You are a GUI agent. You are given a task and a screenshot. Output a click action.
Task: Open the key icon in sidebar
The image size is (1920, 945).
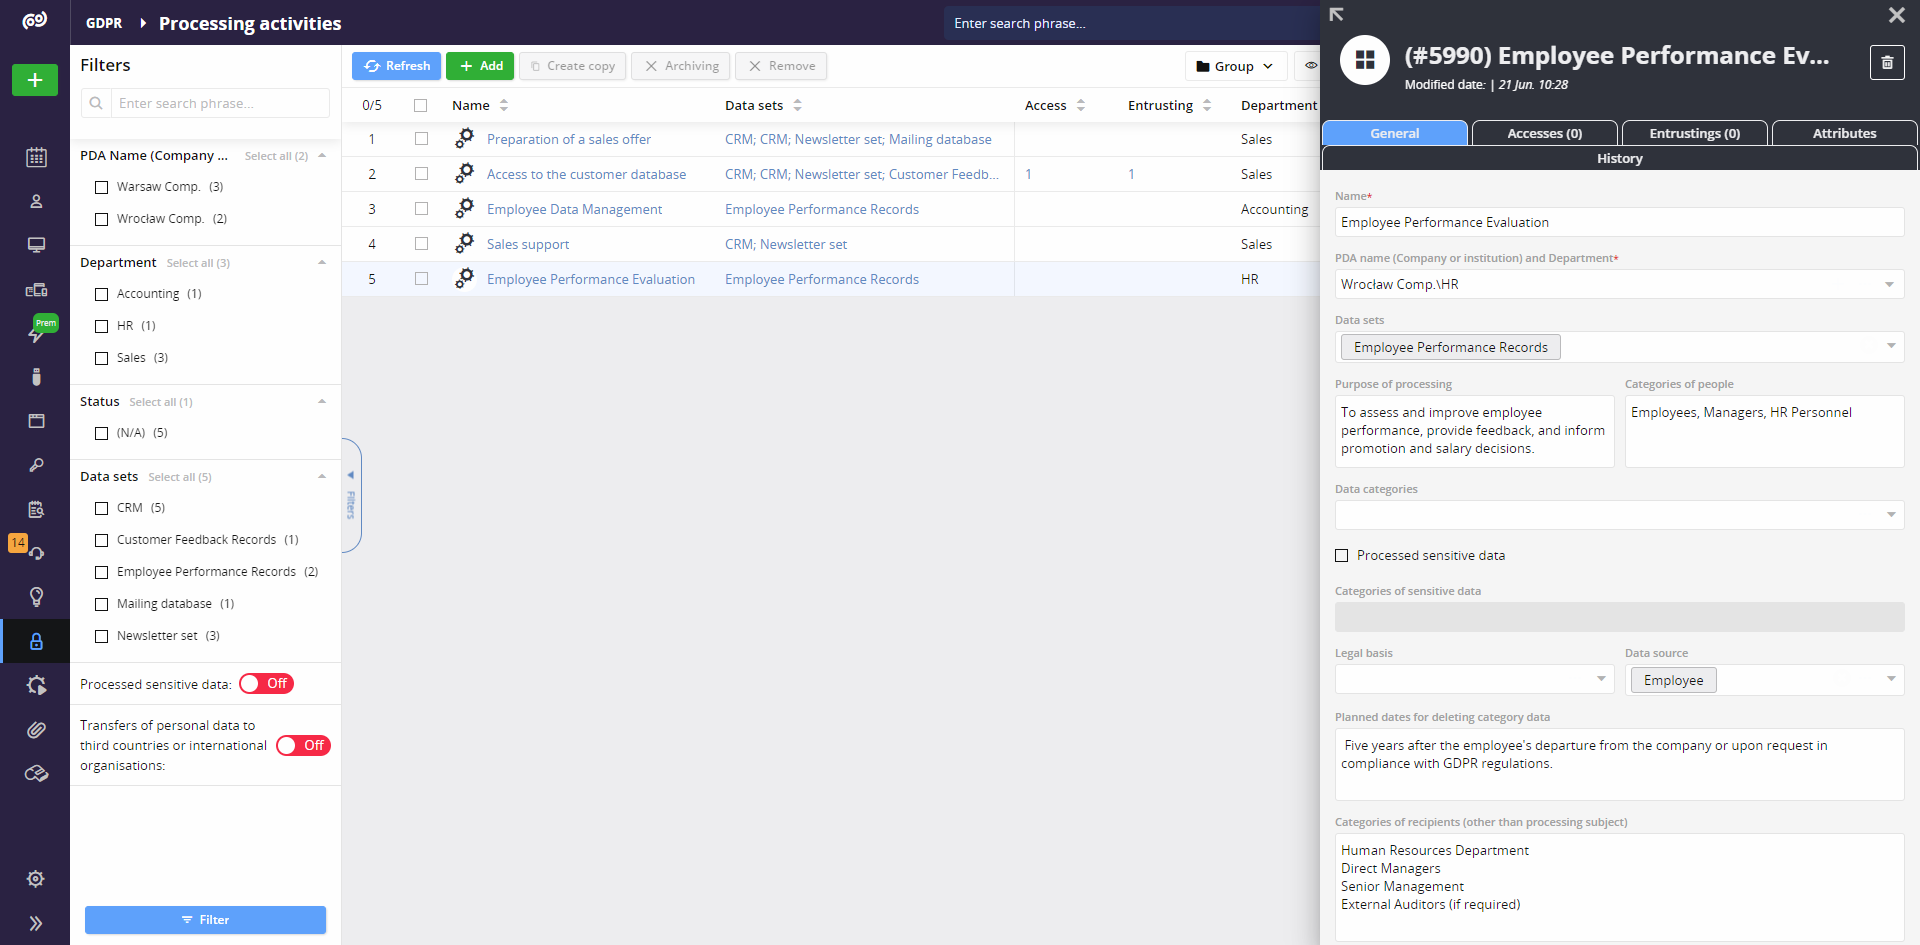tap(36, 465)
